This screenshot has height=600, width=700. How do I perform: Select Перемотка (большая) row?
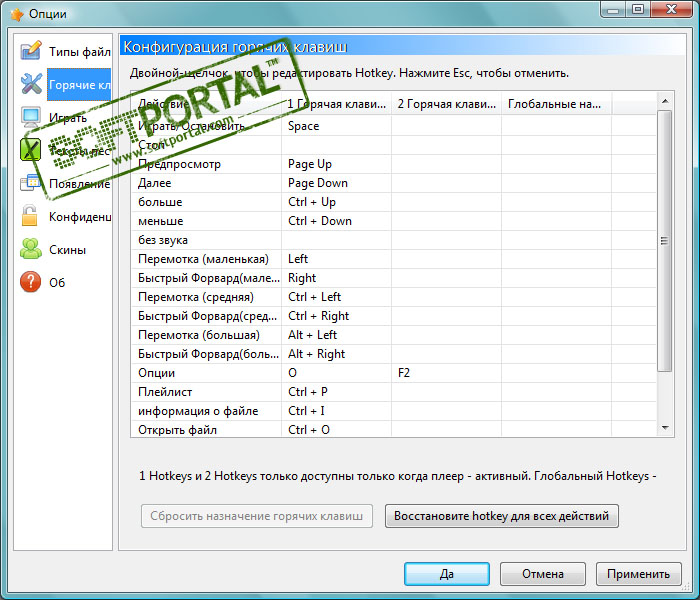click(x=394, y=335)
